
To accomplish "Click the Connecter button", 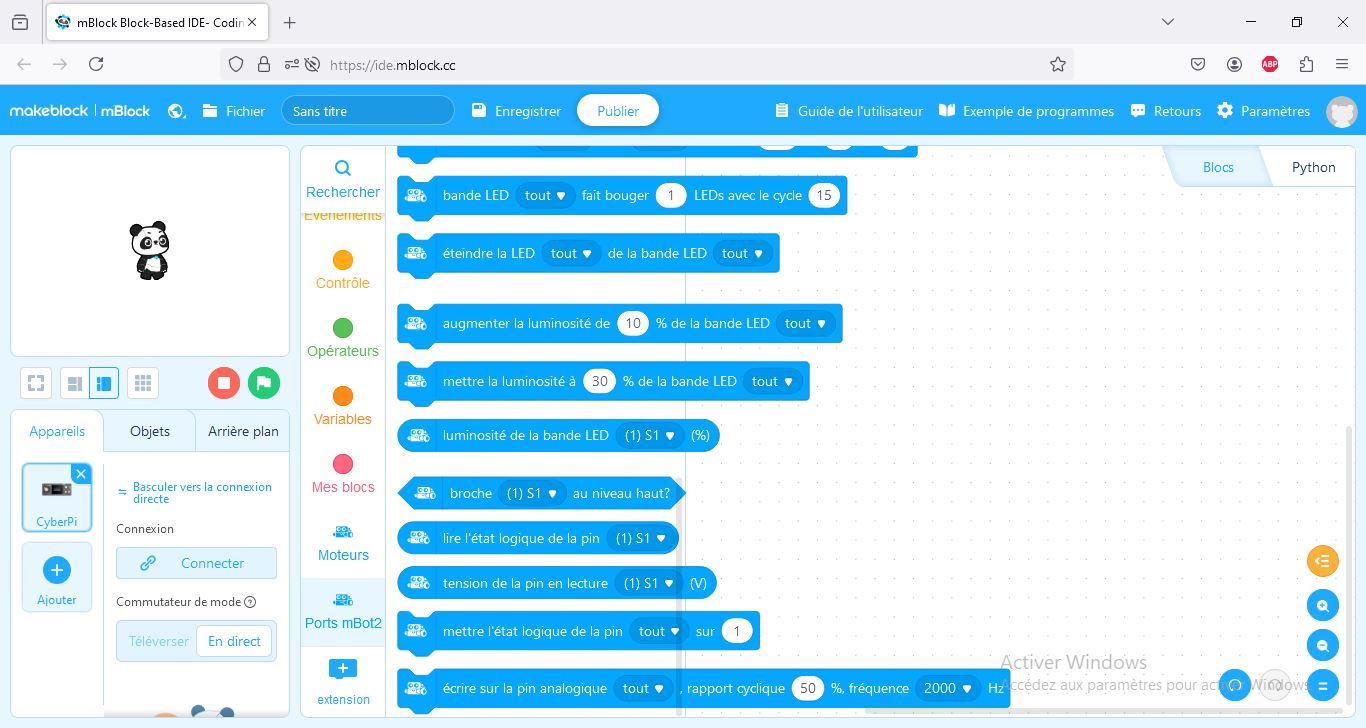I will point(196,563).
